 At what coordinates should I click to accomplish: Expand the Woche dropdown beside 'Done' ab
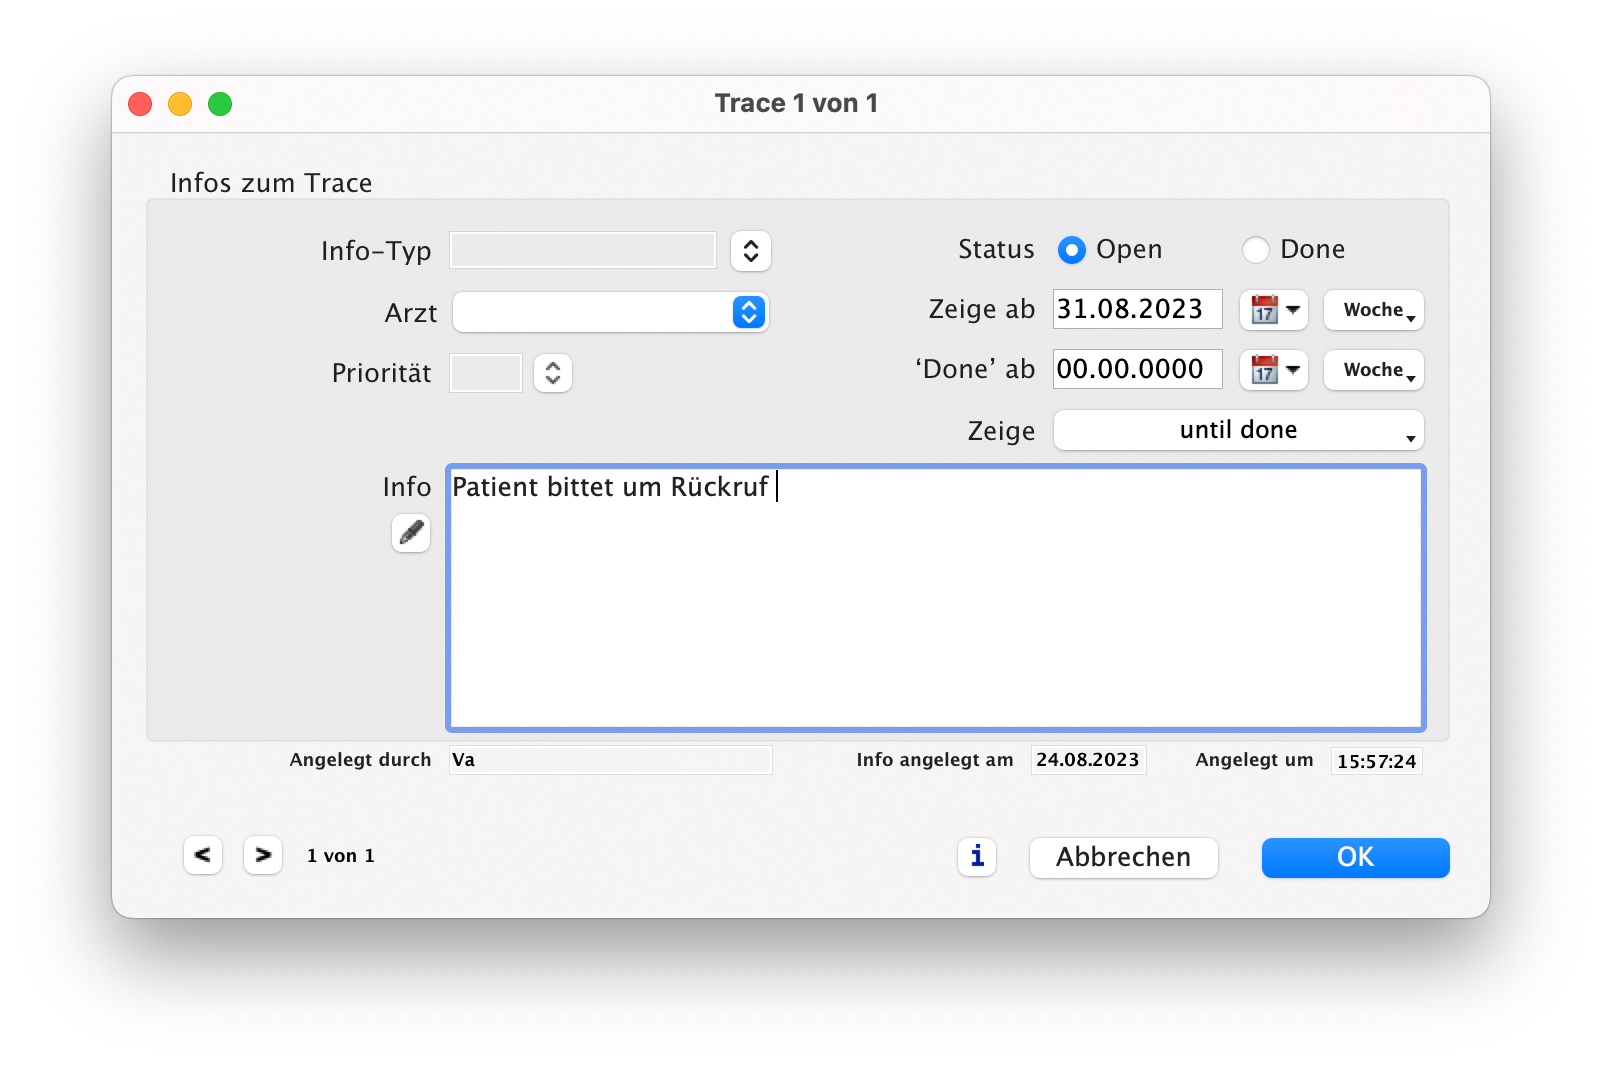(x=1374, y=370)
